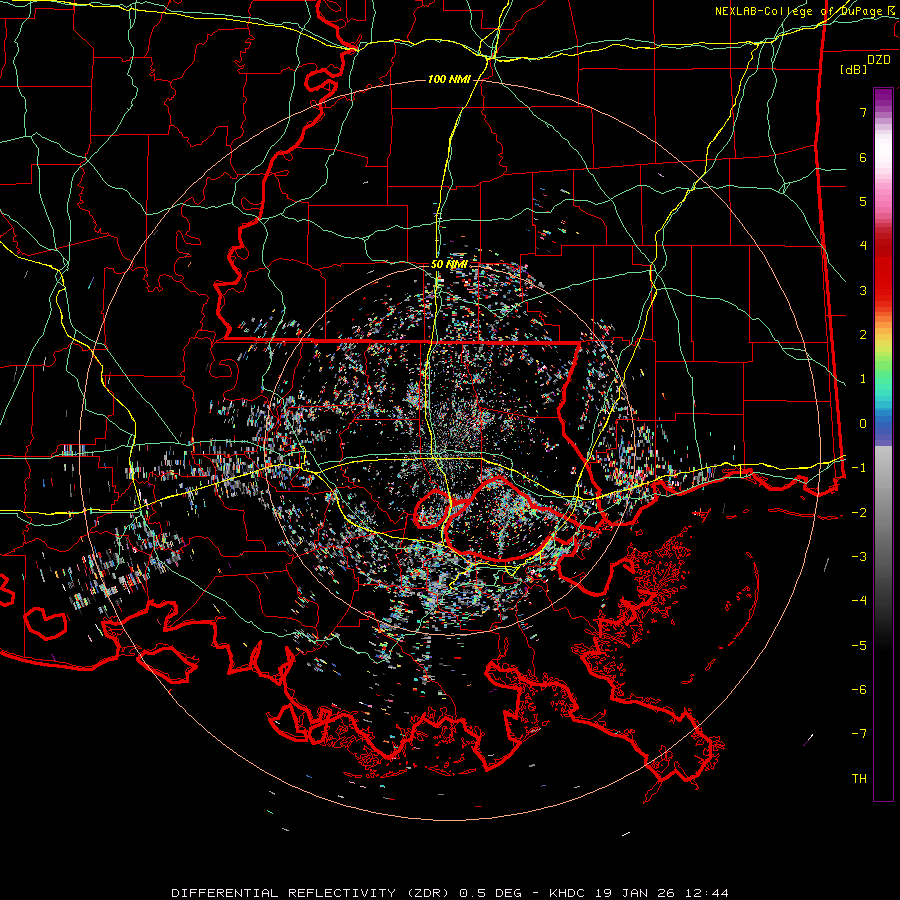
Task: Click the green band of the color bar
Action: coord(883,367)
